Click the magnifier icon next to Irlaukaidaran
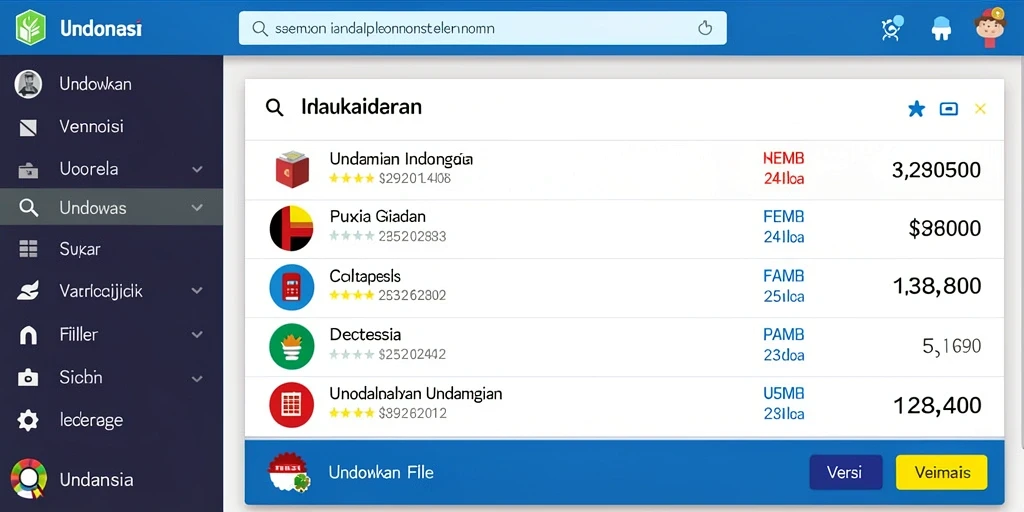This screenshot has height=512, width=1024. coord(275,107)
